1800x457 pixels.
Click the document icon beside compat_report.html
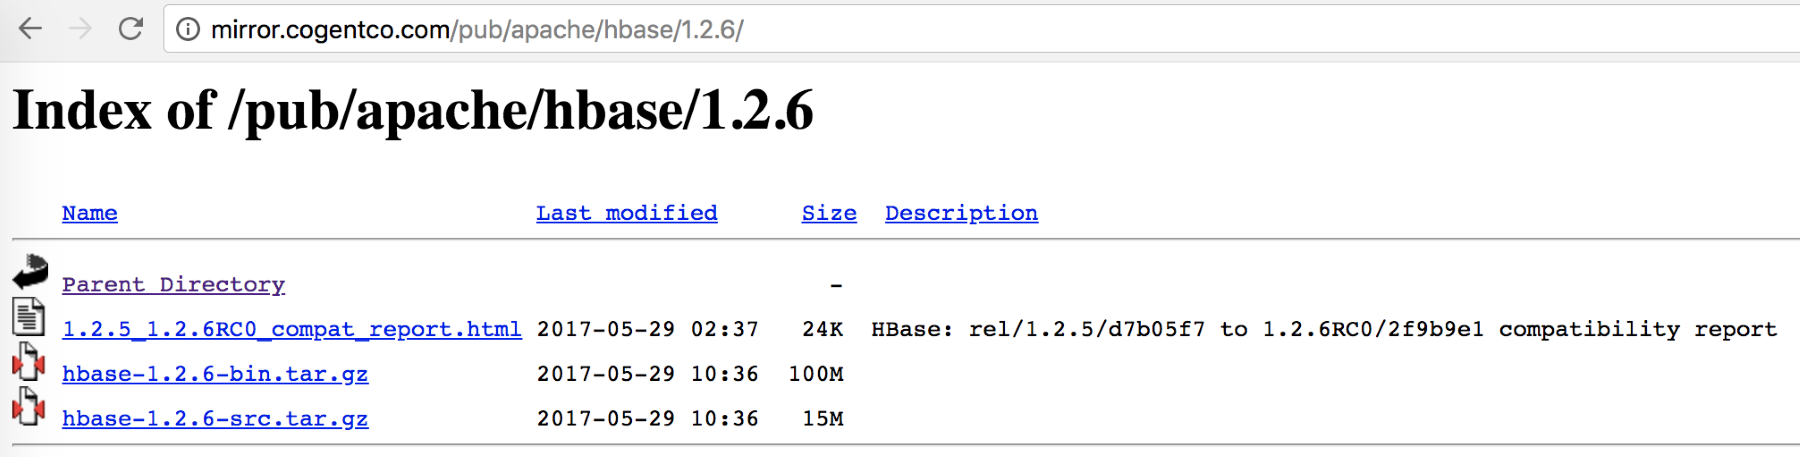point(29,317)
